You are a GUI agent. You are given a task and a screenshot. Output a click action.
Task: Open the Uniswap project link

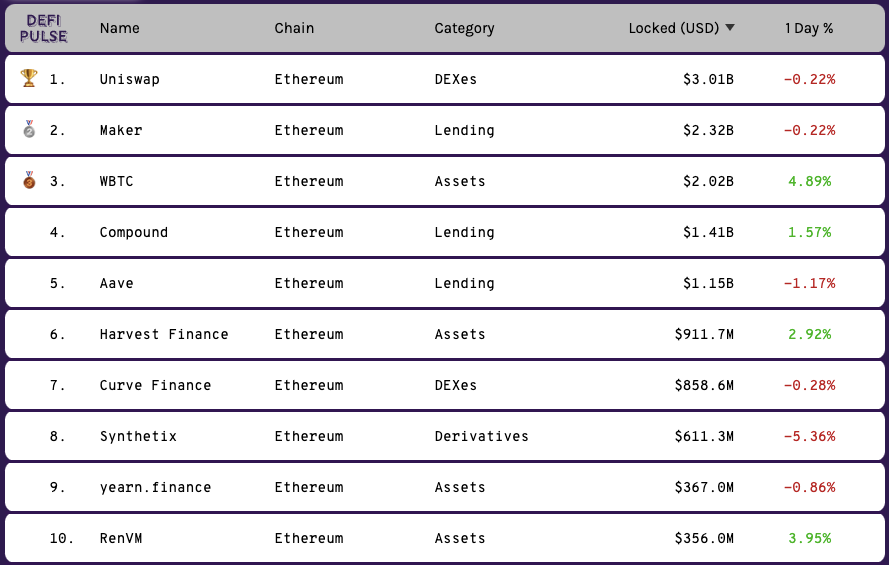click(x=130, y=79)
